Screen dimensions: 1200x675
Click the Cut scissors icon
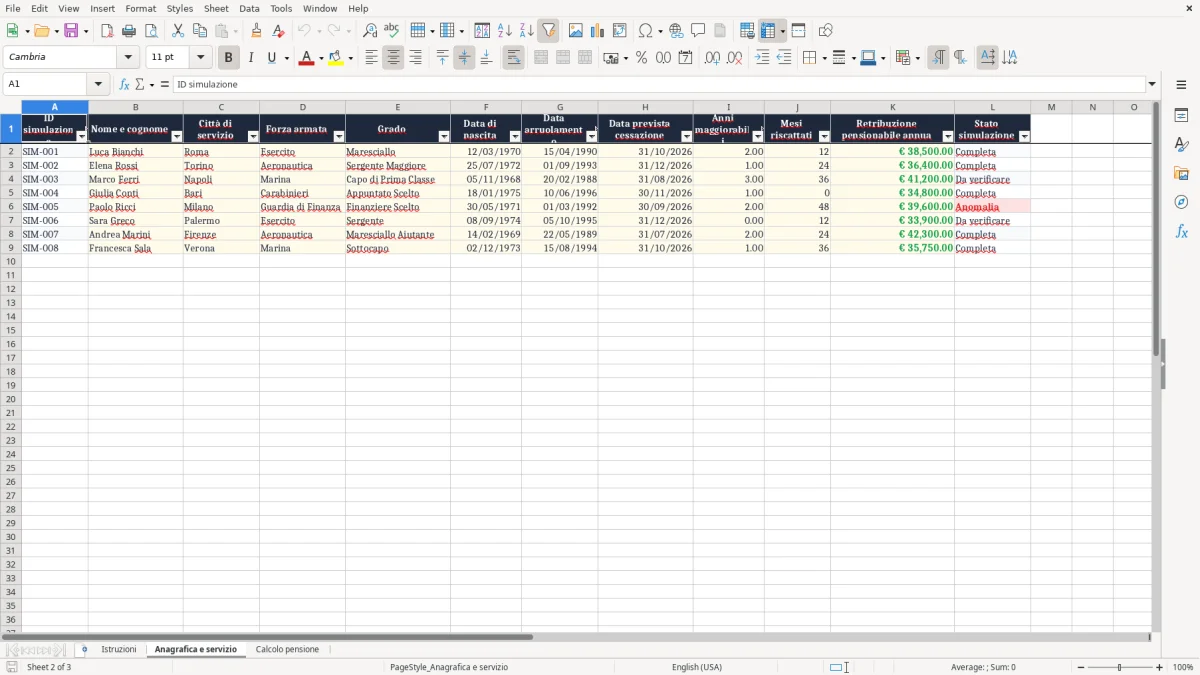pos(178,31)
